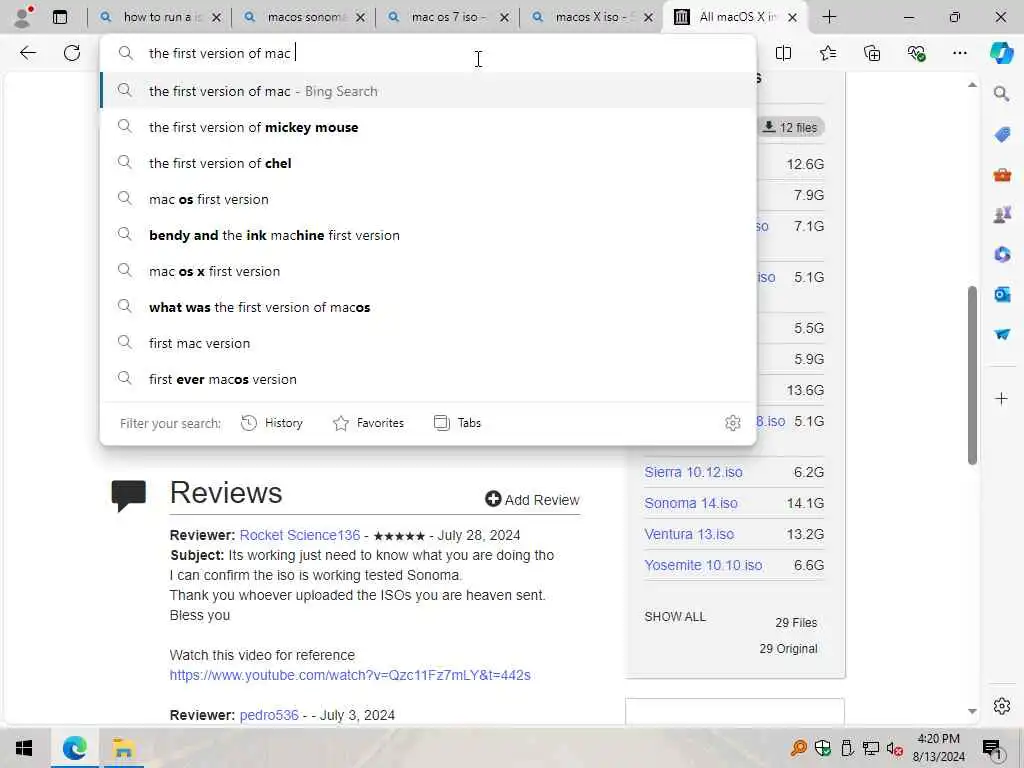The image size is (1024, 768).
Task: Filter search by Tabs
Action: tap(457, 423)
